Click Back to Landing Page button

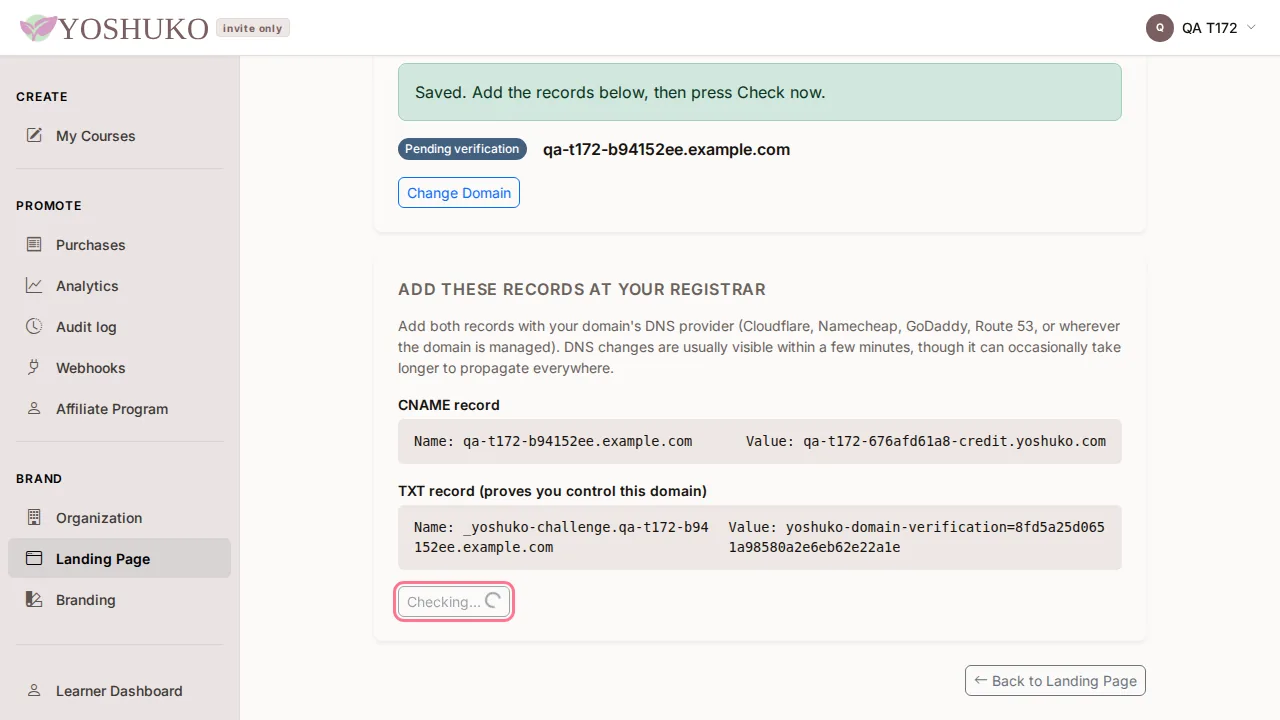(1055, 681)
